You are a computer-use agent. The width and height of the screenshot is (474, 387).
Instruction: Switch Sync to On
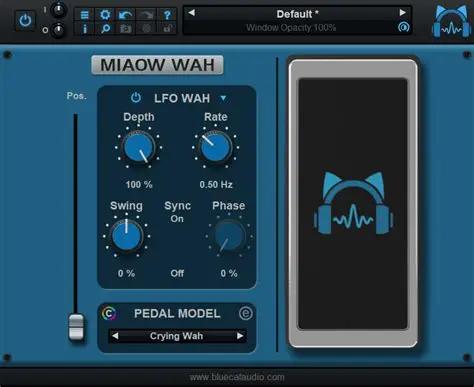coord(177,219)
